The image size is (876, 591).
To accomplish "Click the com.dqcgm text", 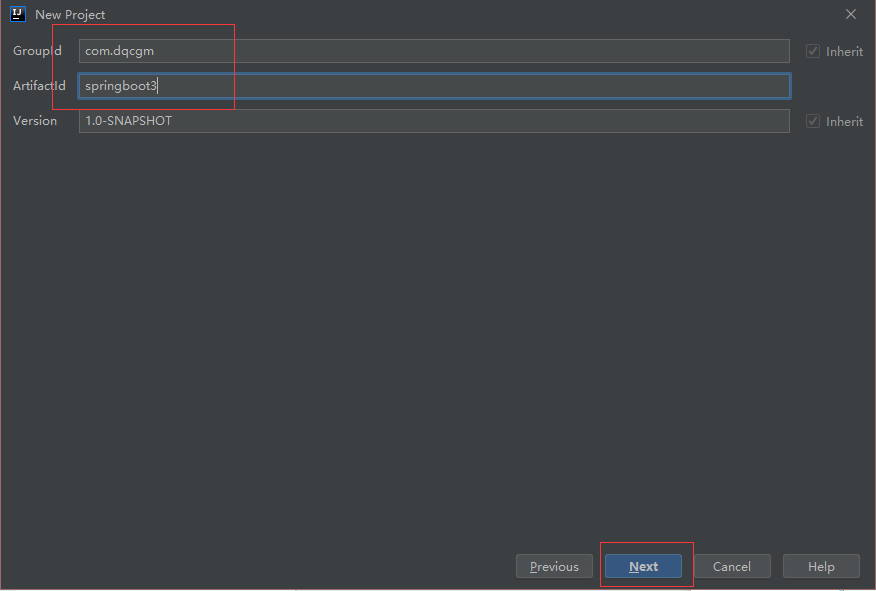I will pos(119,51).
